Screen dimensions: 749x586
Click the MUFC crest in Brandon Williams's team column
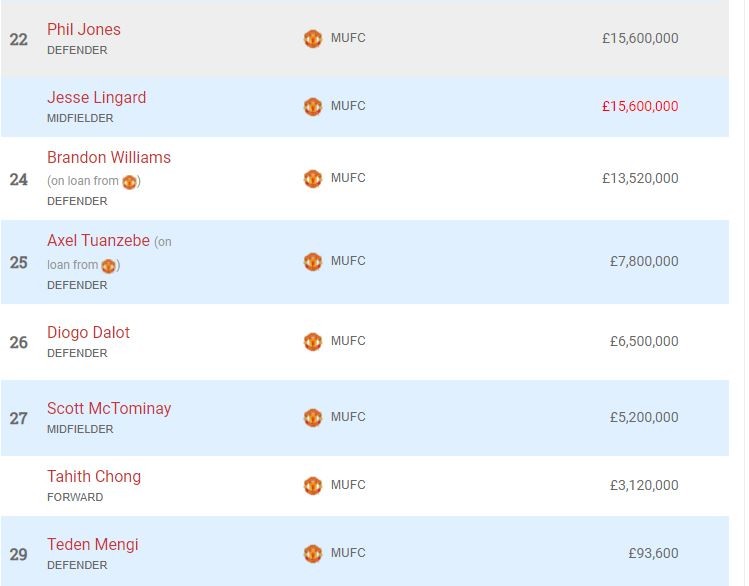313,178
